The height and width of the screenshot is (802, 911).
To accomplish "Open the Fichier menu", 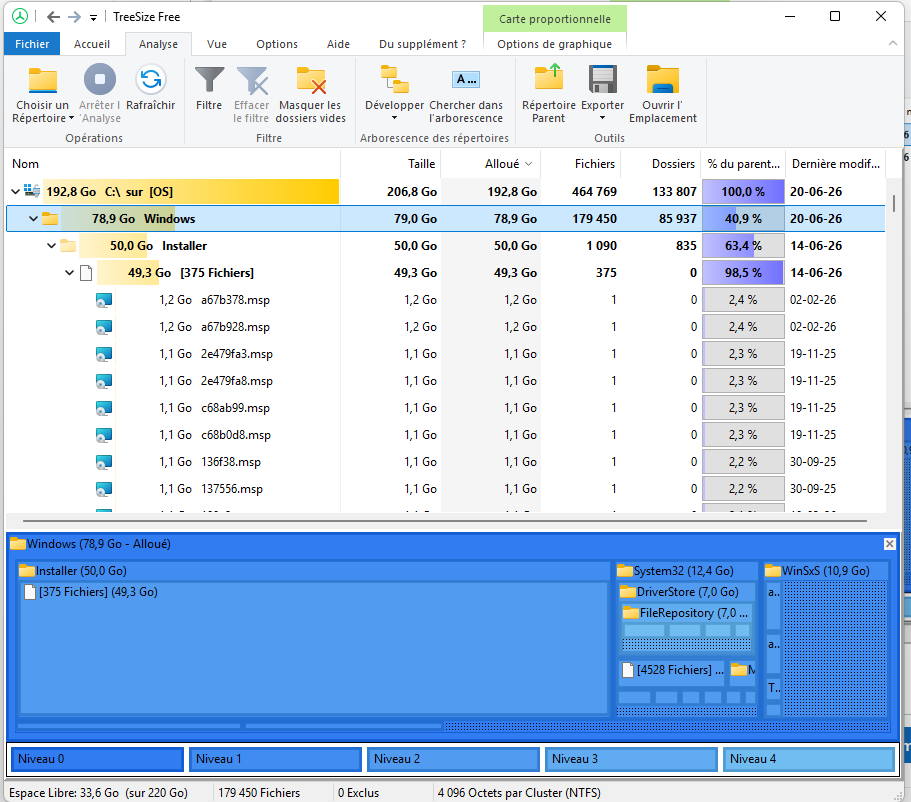I will tap(32, 44).
